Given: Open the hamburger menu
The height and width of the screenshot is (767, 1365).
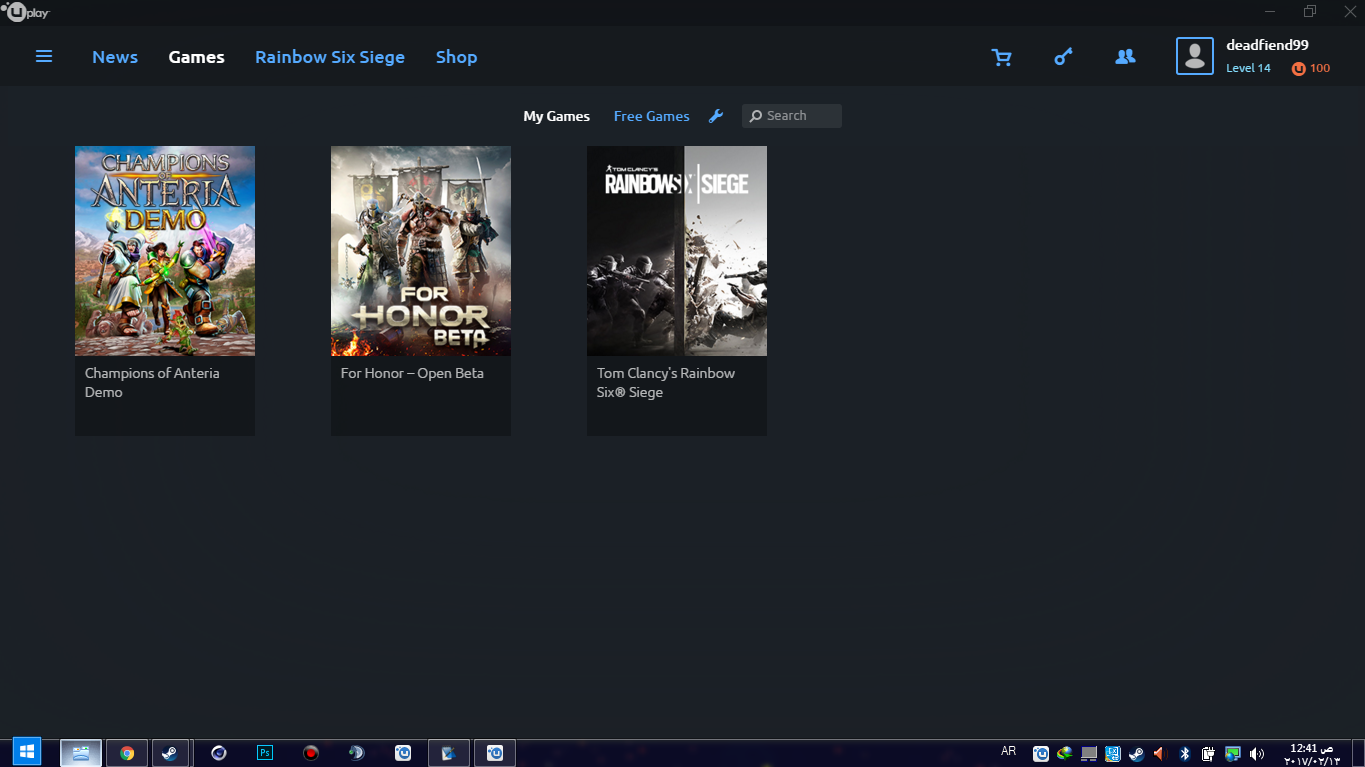Looking at the screenshot, I should pos(44,57).
